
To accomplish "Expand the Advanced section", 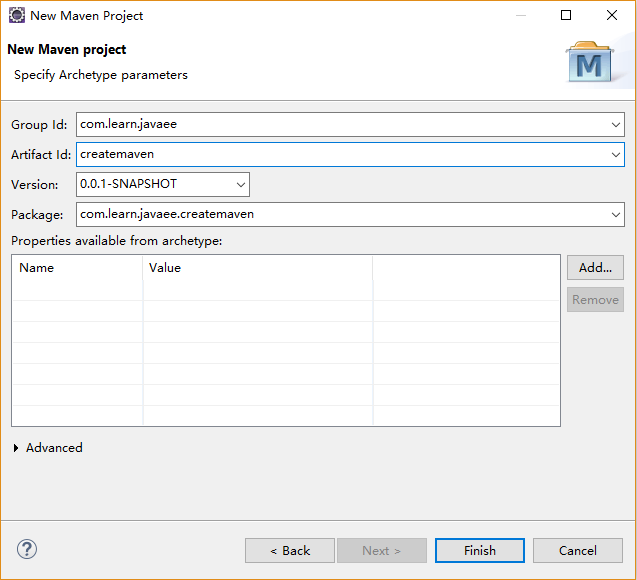I will pos(16,448).
